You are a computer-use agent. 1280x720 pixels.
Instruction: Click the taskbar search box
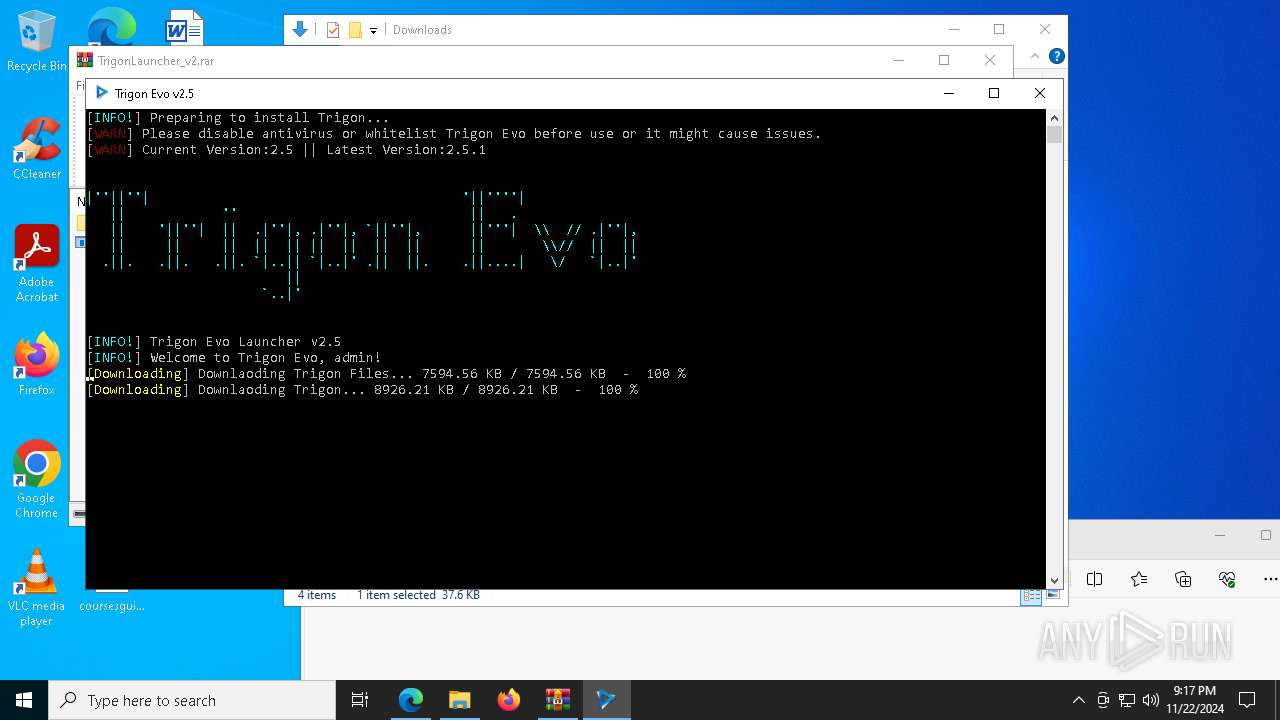click(x=192, y=700)
